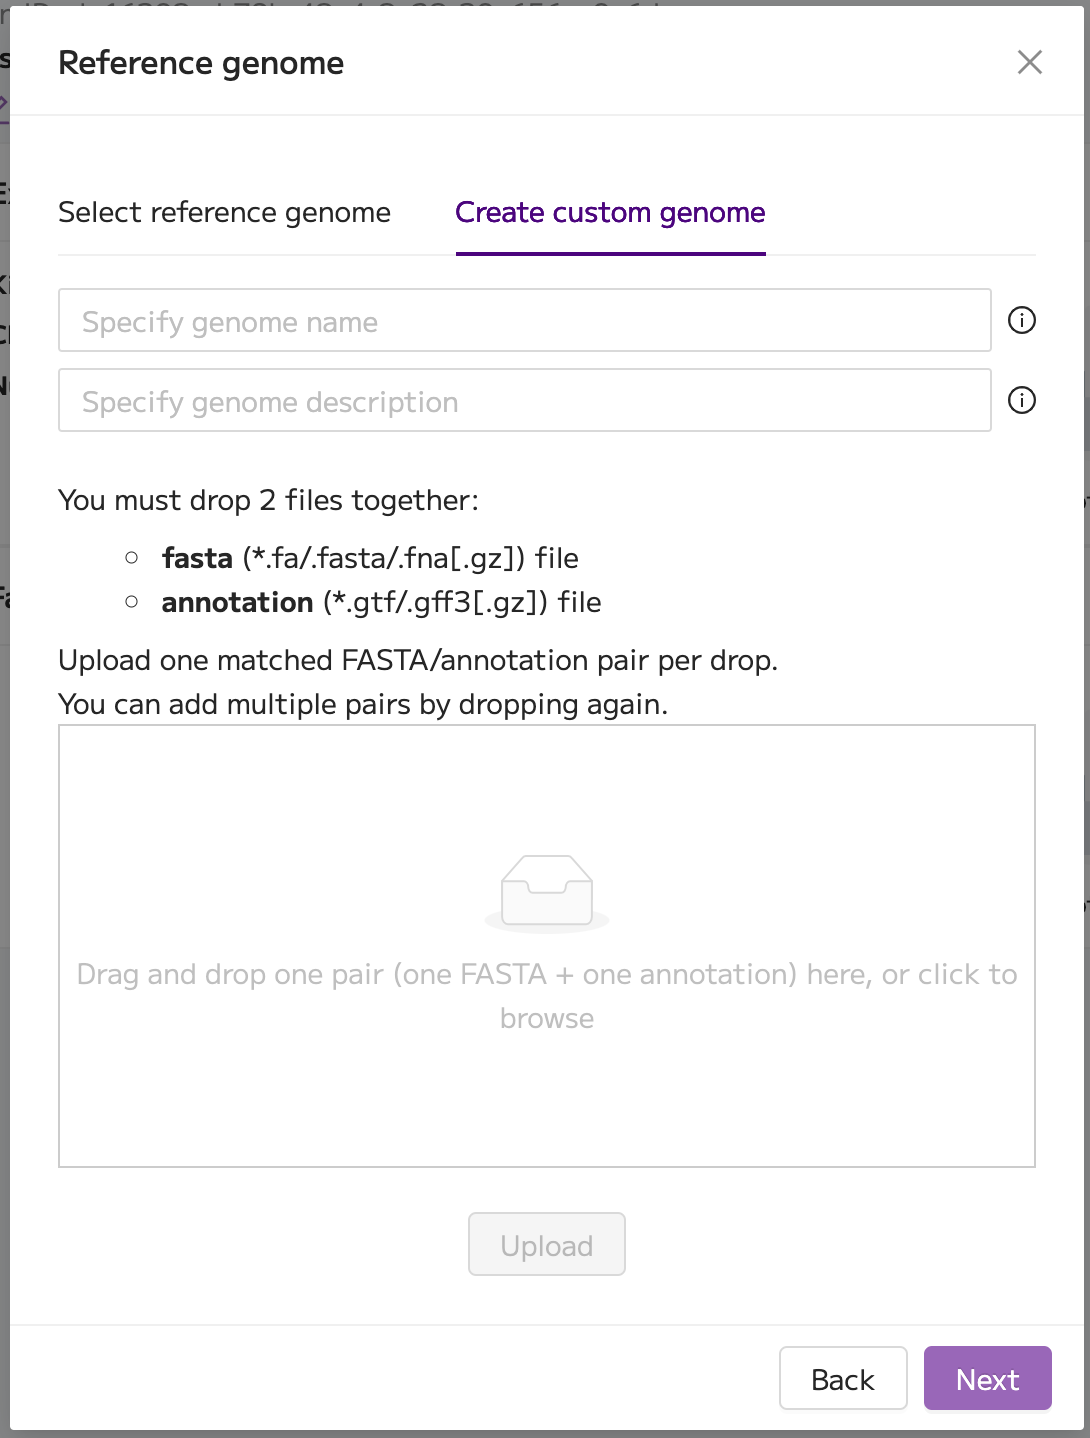Click the bold 'fasta' file type label
This screenshot has width=1090, height=1438.
[197, 558]
